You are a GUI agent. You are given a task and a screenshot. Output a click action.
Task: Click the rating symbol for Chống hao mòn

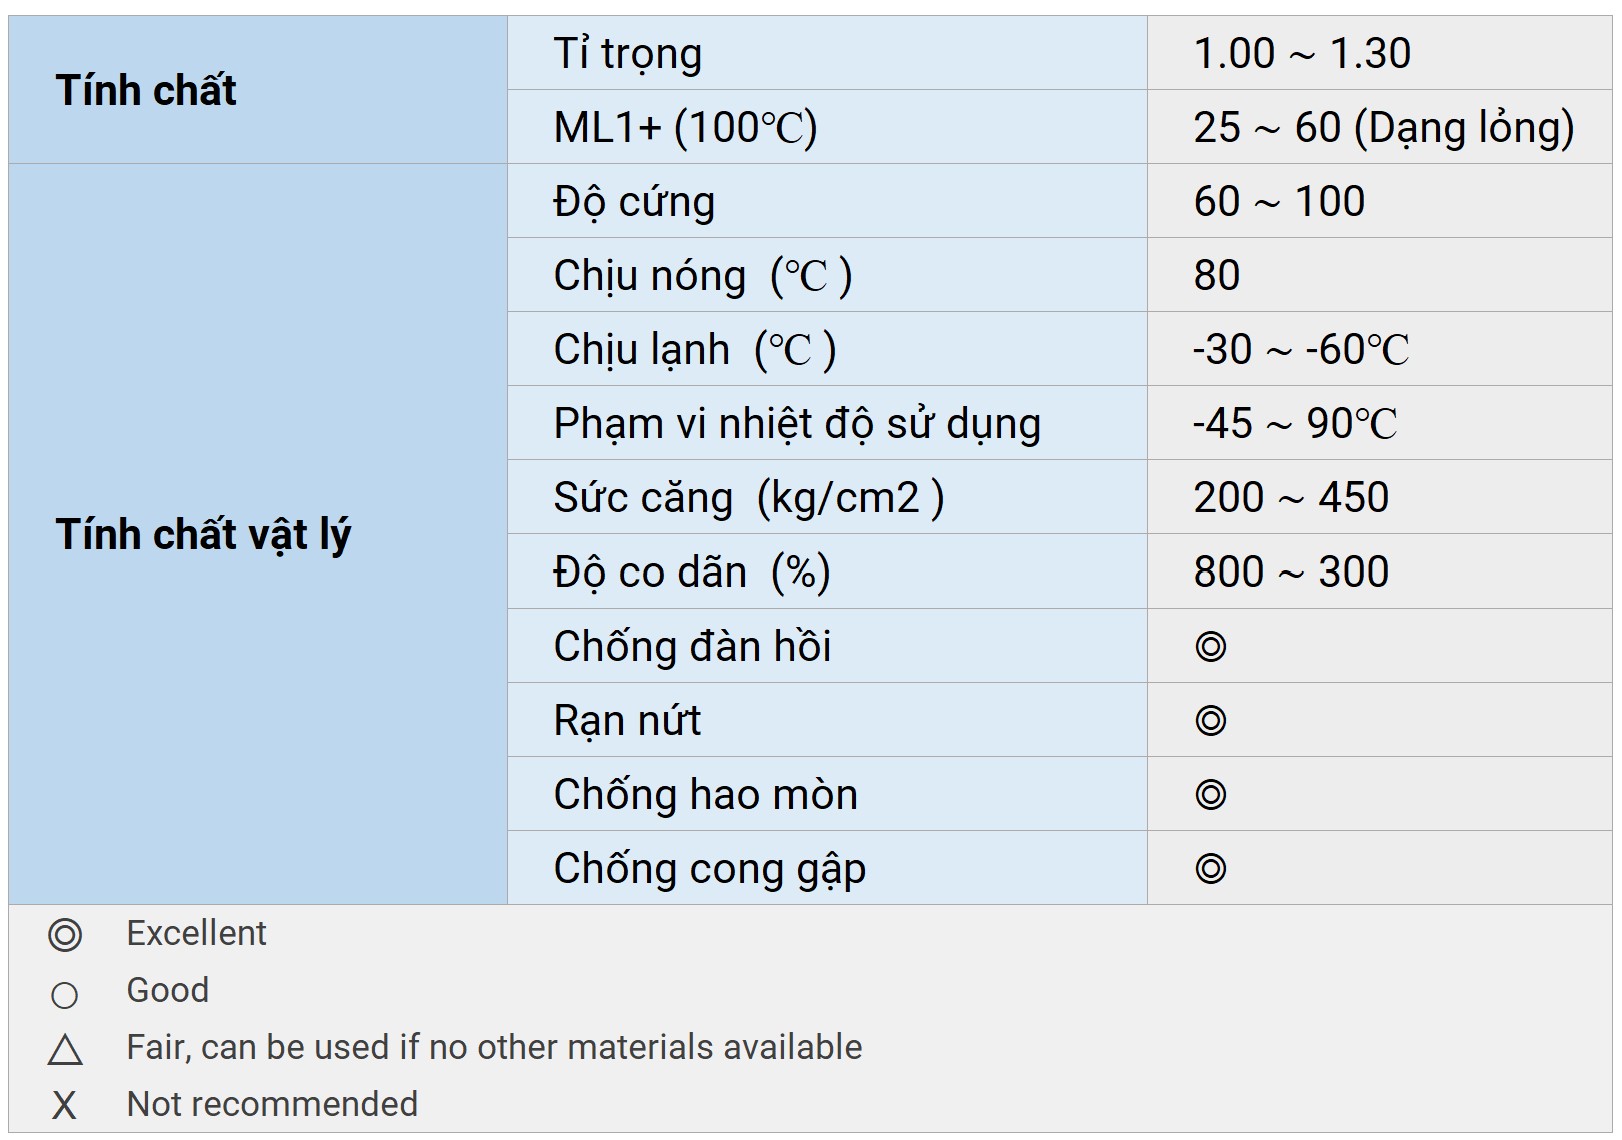1210,795
